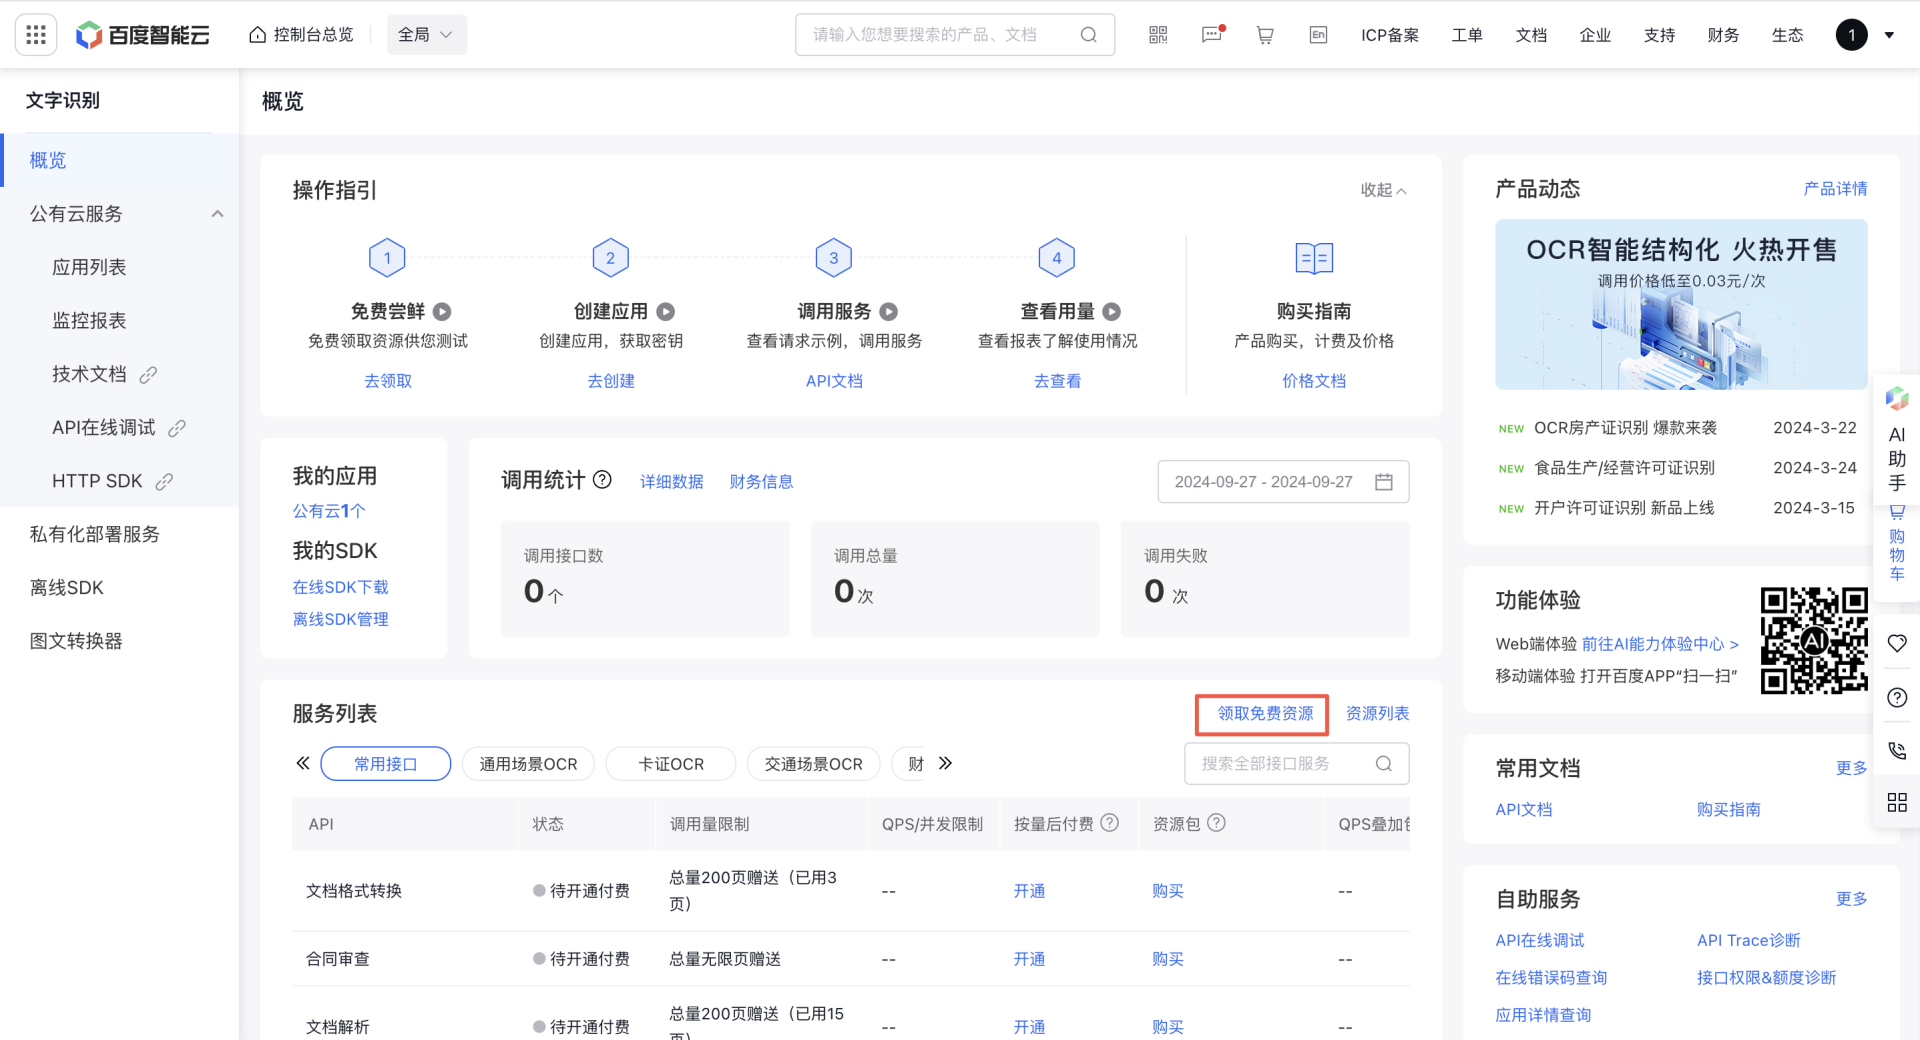Select the 常用接口 tab
Viewport: 1920px width, 1040px height.
386,764
